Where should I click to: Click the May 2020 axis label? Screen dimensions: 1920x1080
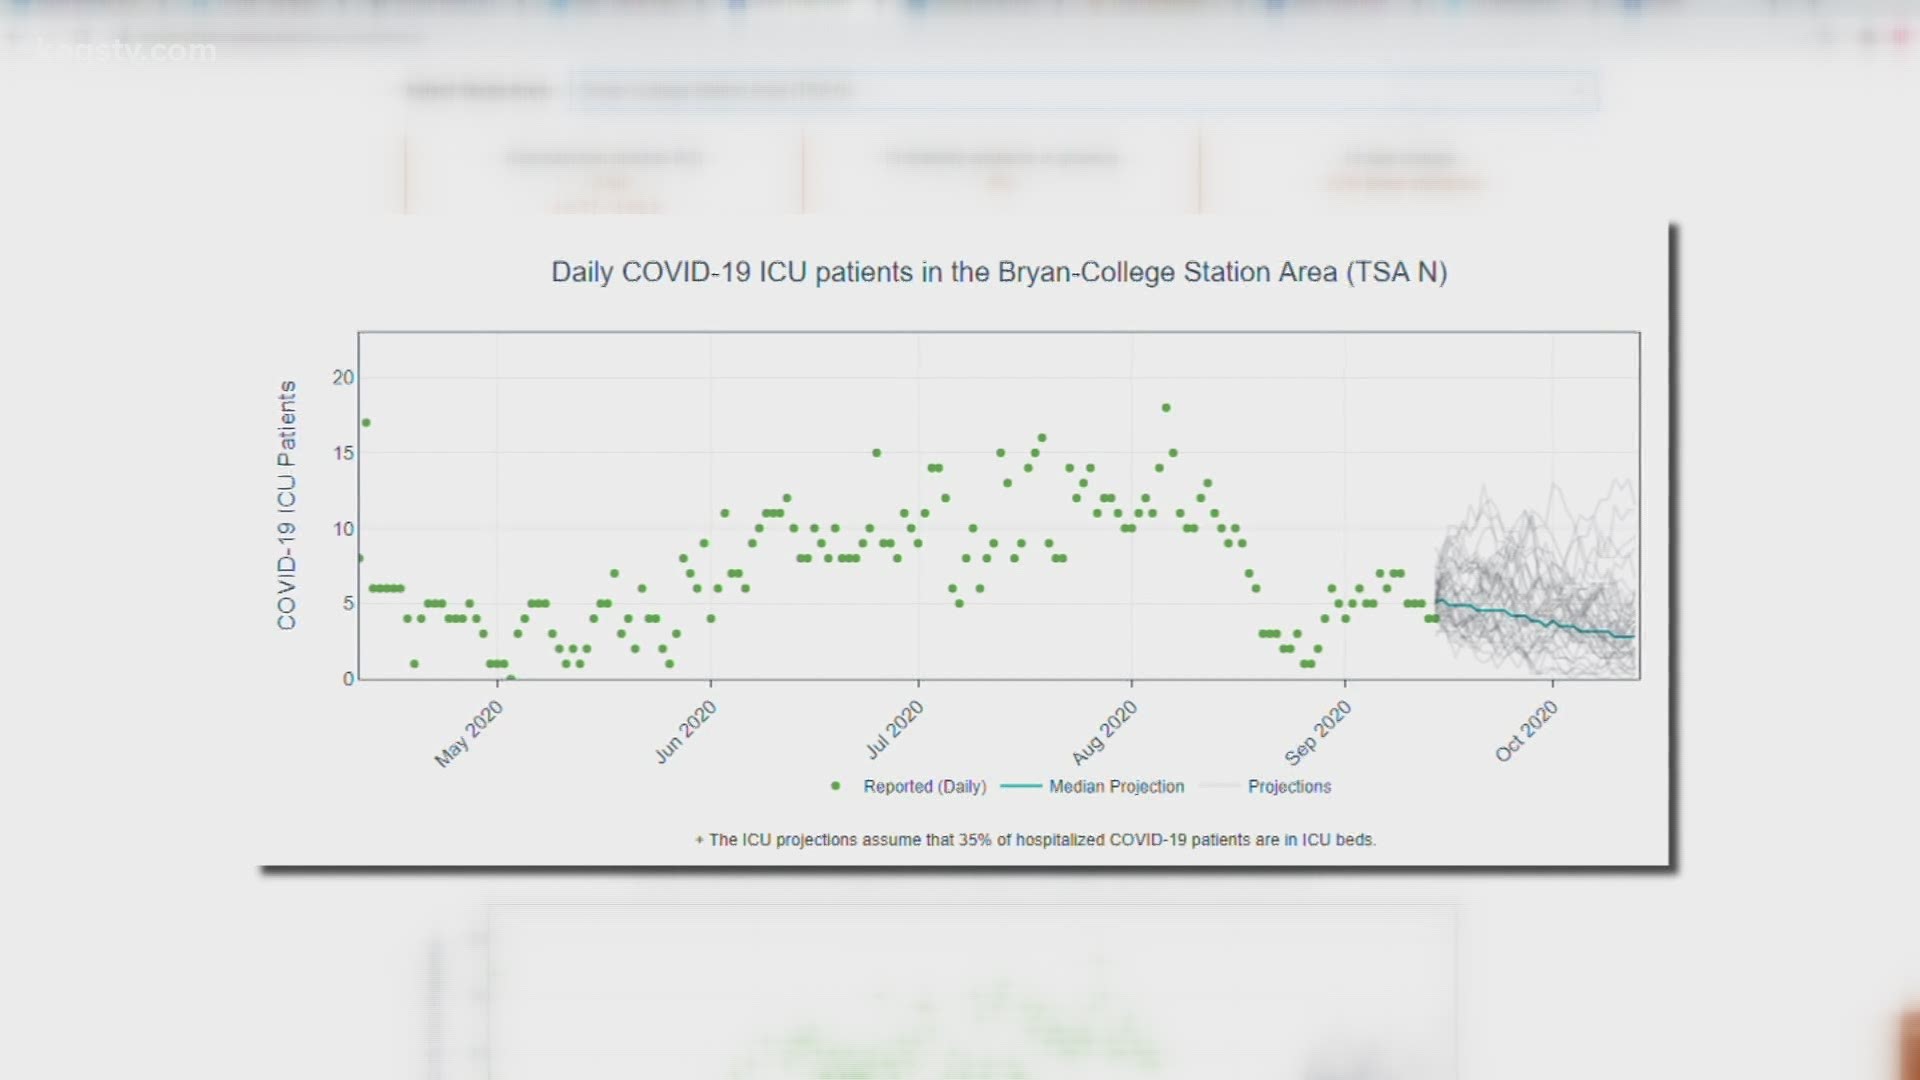(x=468, y=734)
